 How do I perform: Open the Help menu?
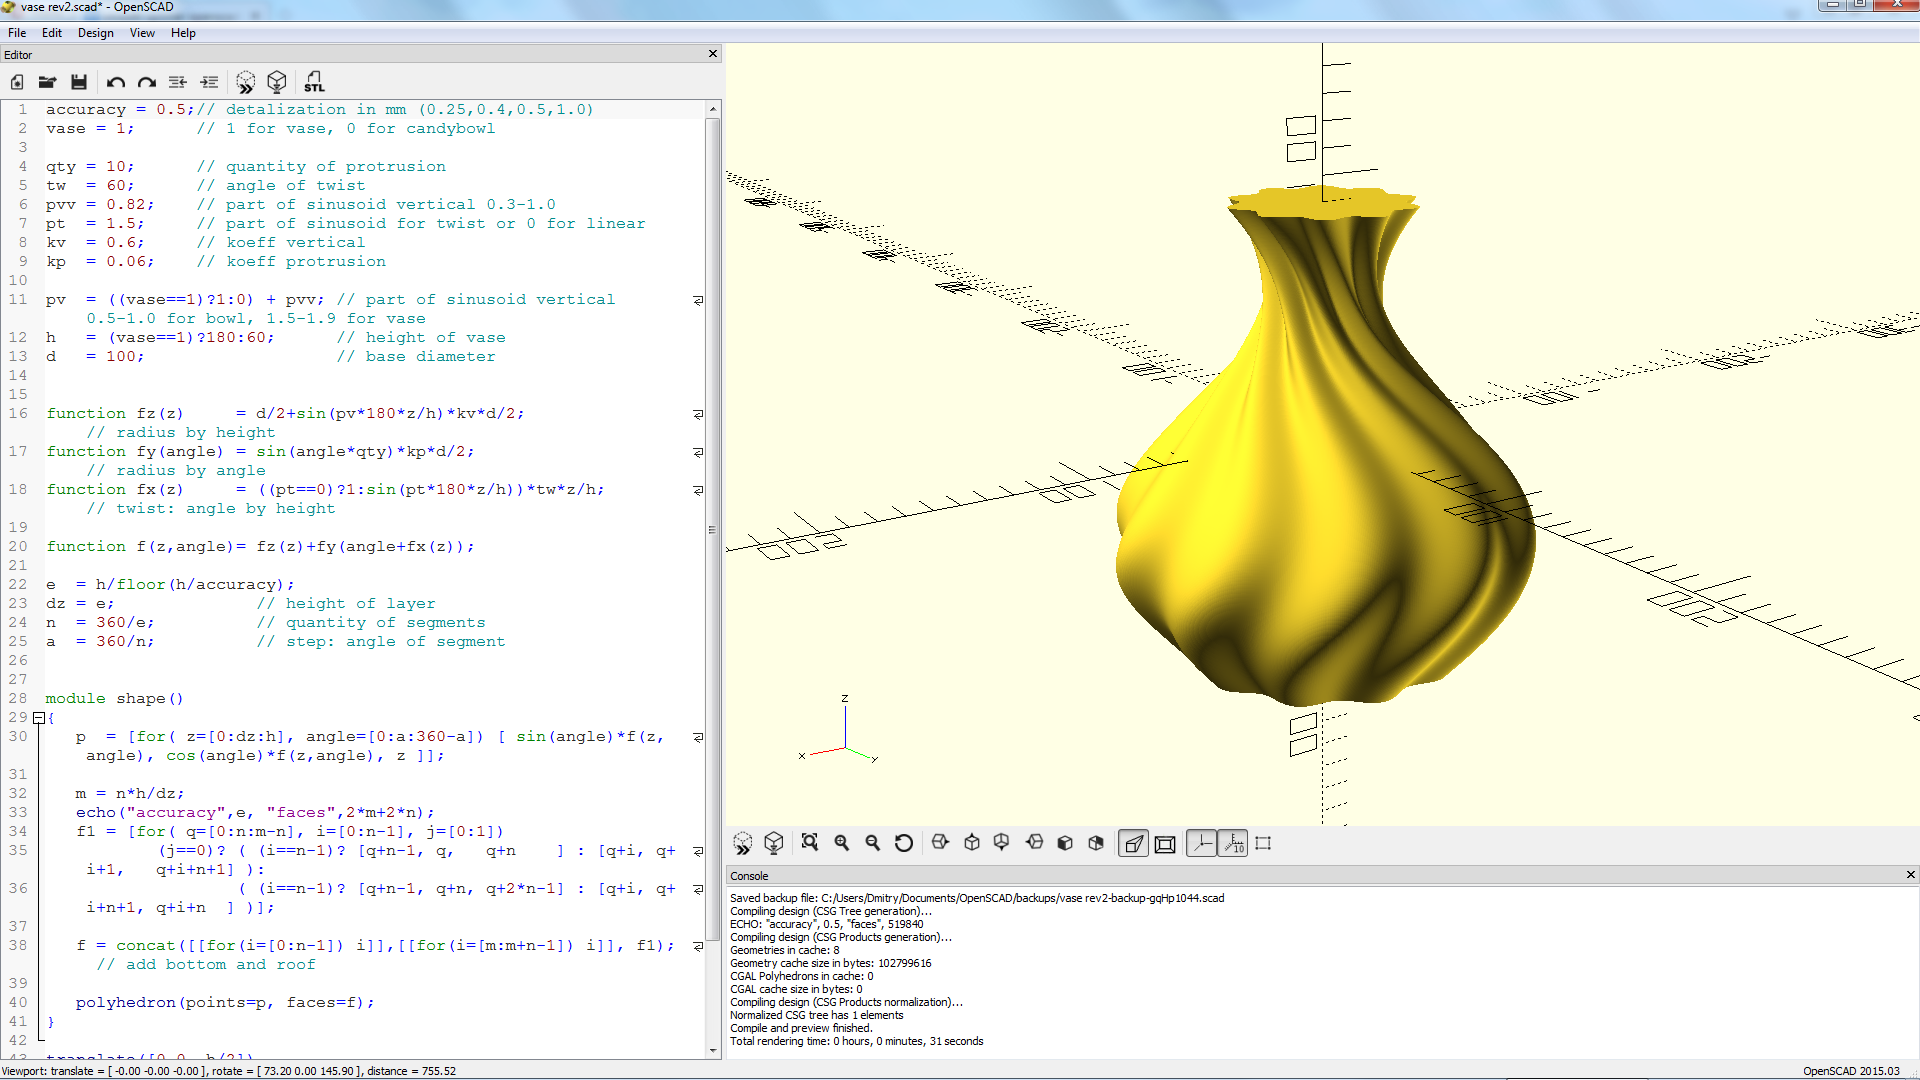[x=183, y=33]
